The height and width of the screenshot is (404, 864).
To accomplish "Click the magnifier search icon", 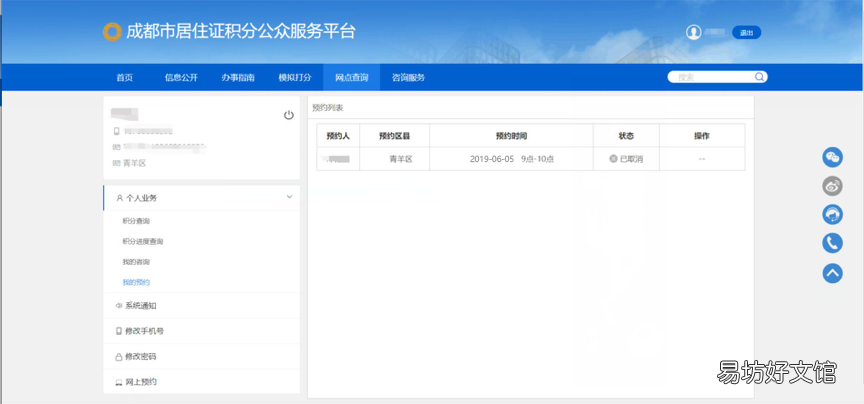I will pos(759,77).
